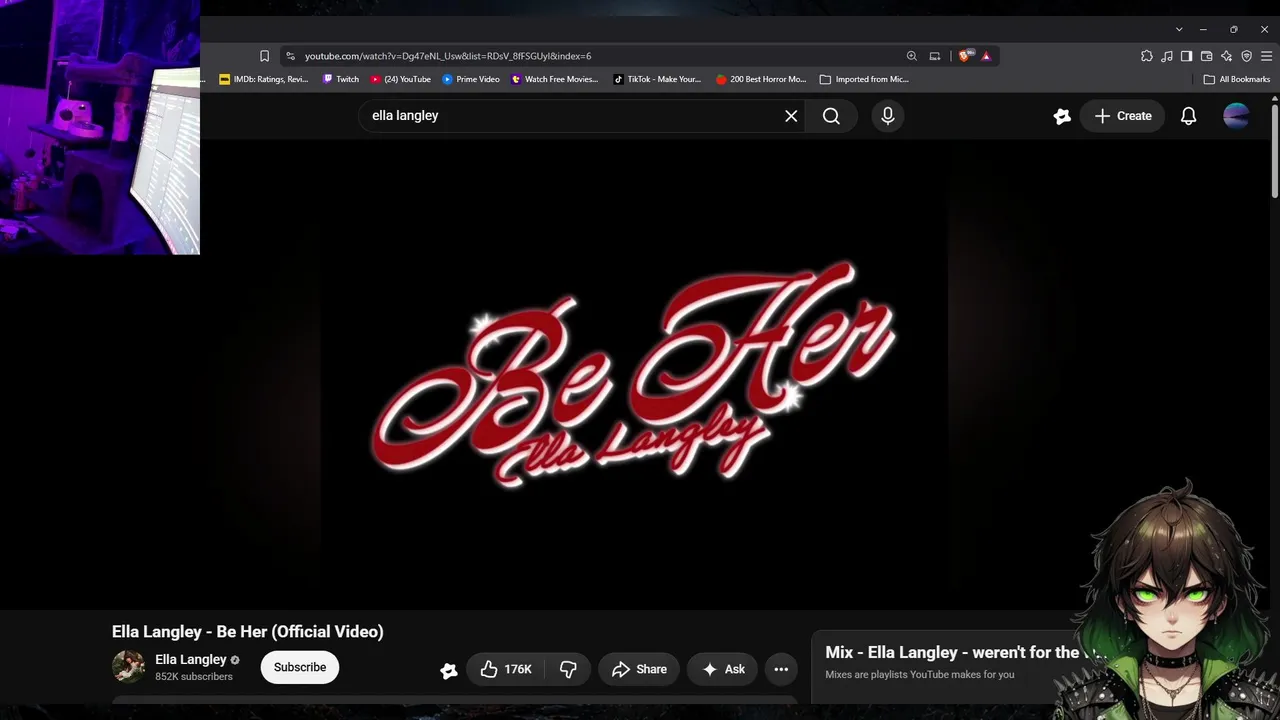Image resolution: width=1280 pixels, height=720 pixels.
Task: Run the search with the magnifier button
Action: [x=831, y=116]
